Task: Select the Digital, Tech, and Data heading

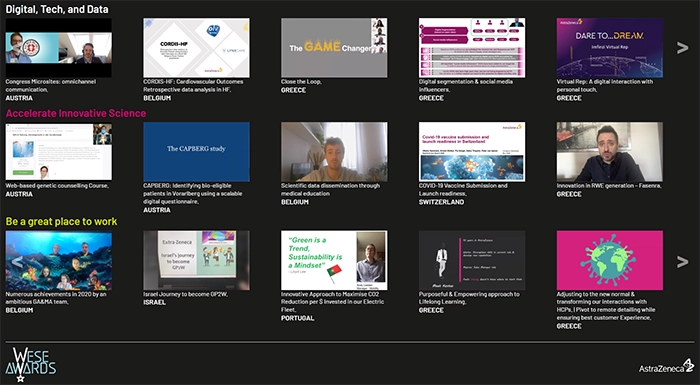Action: coord(57,9)
